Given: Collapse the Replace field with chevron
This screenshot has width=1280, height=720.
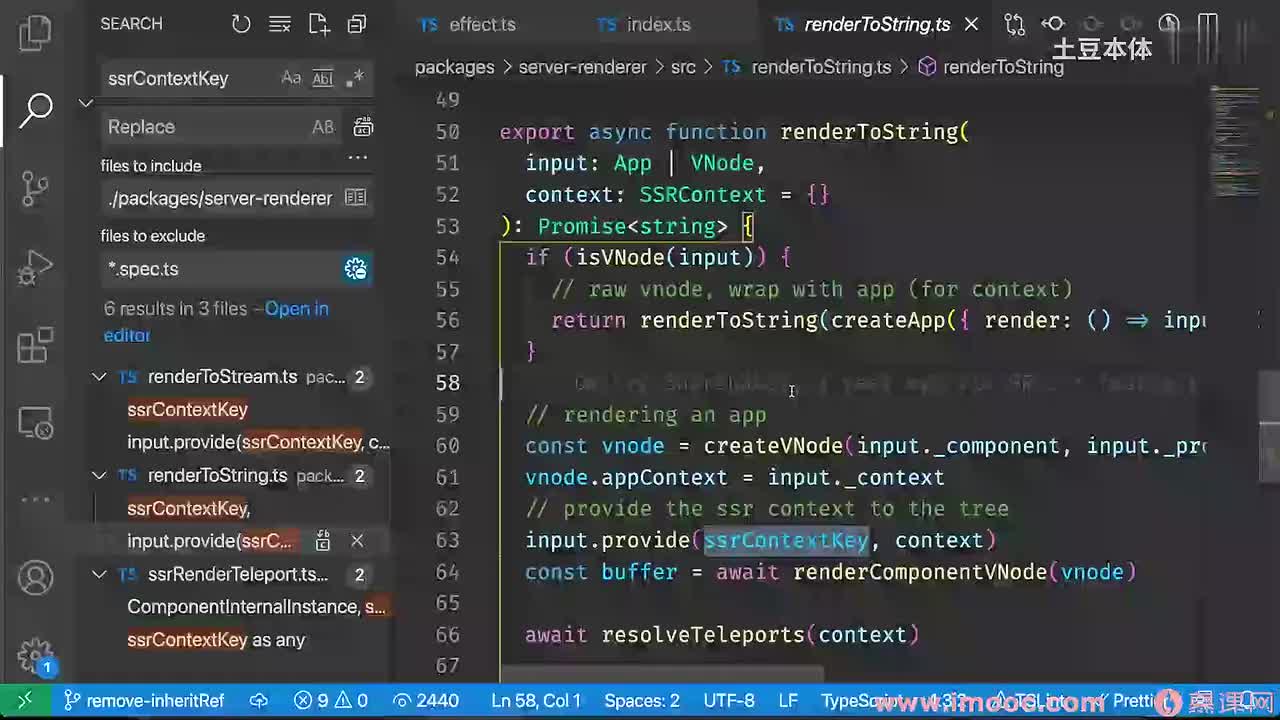Looking at the screenshot, I should pos(86,102).
